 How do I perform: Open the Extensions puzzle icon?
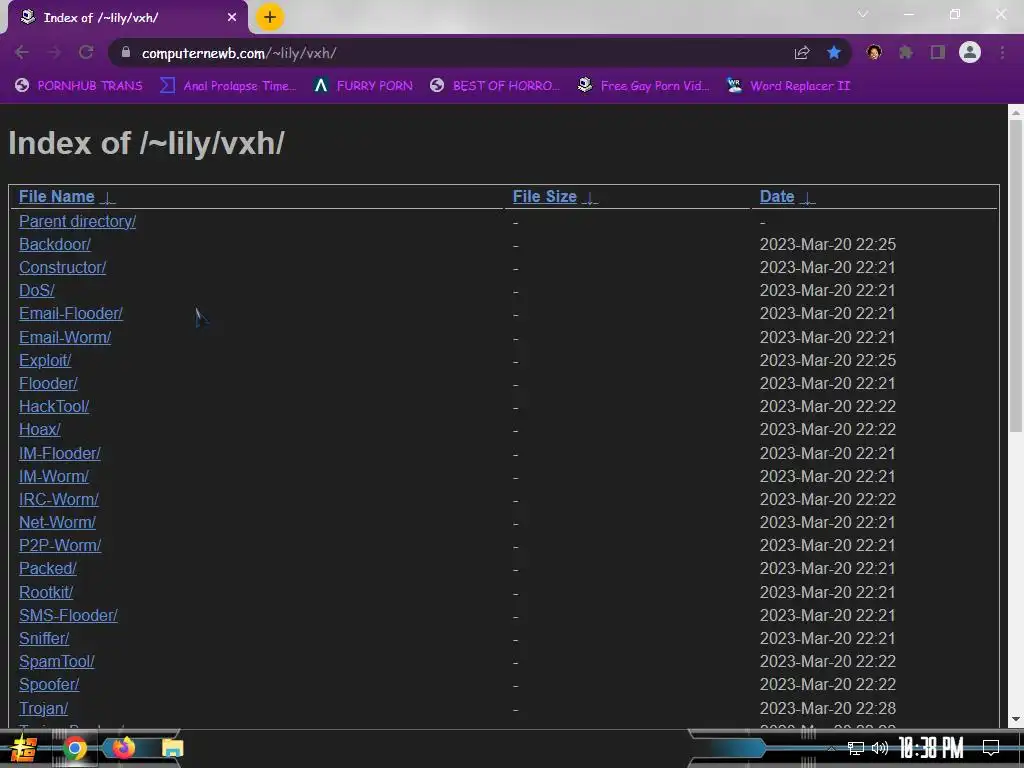point(906,52)
